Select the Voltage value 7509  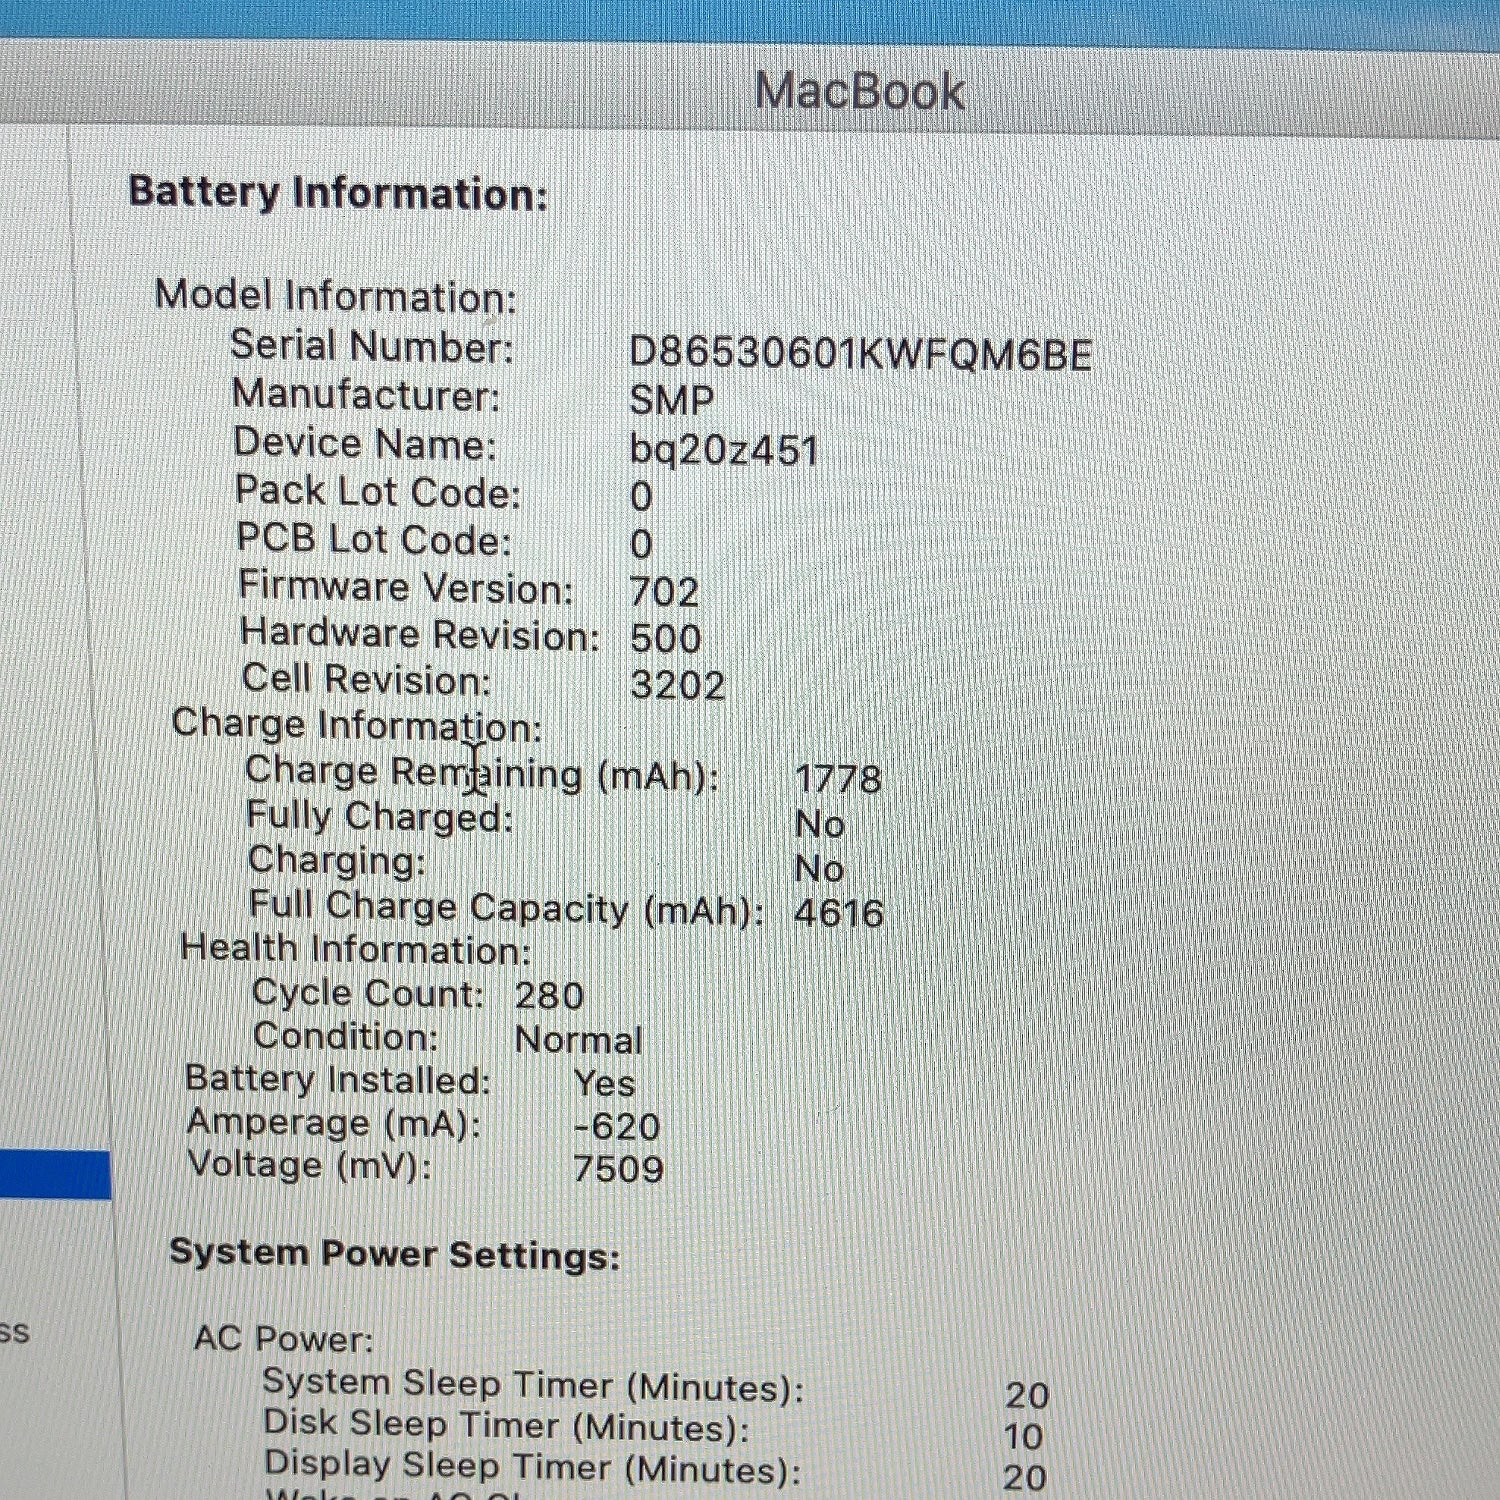tap(618, 1169)
